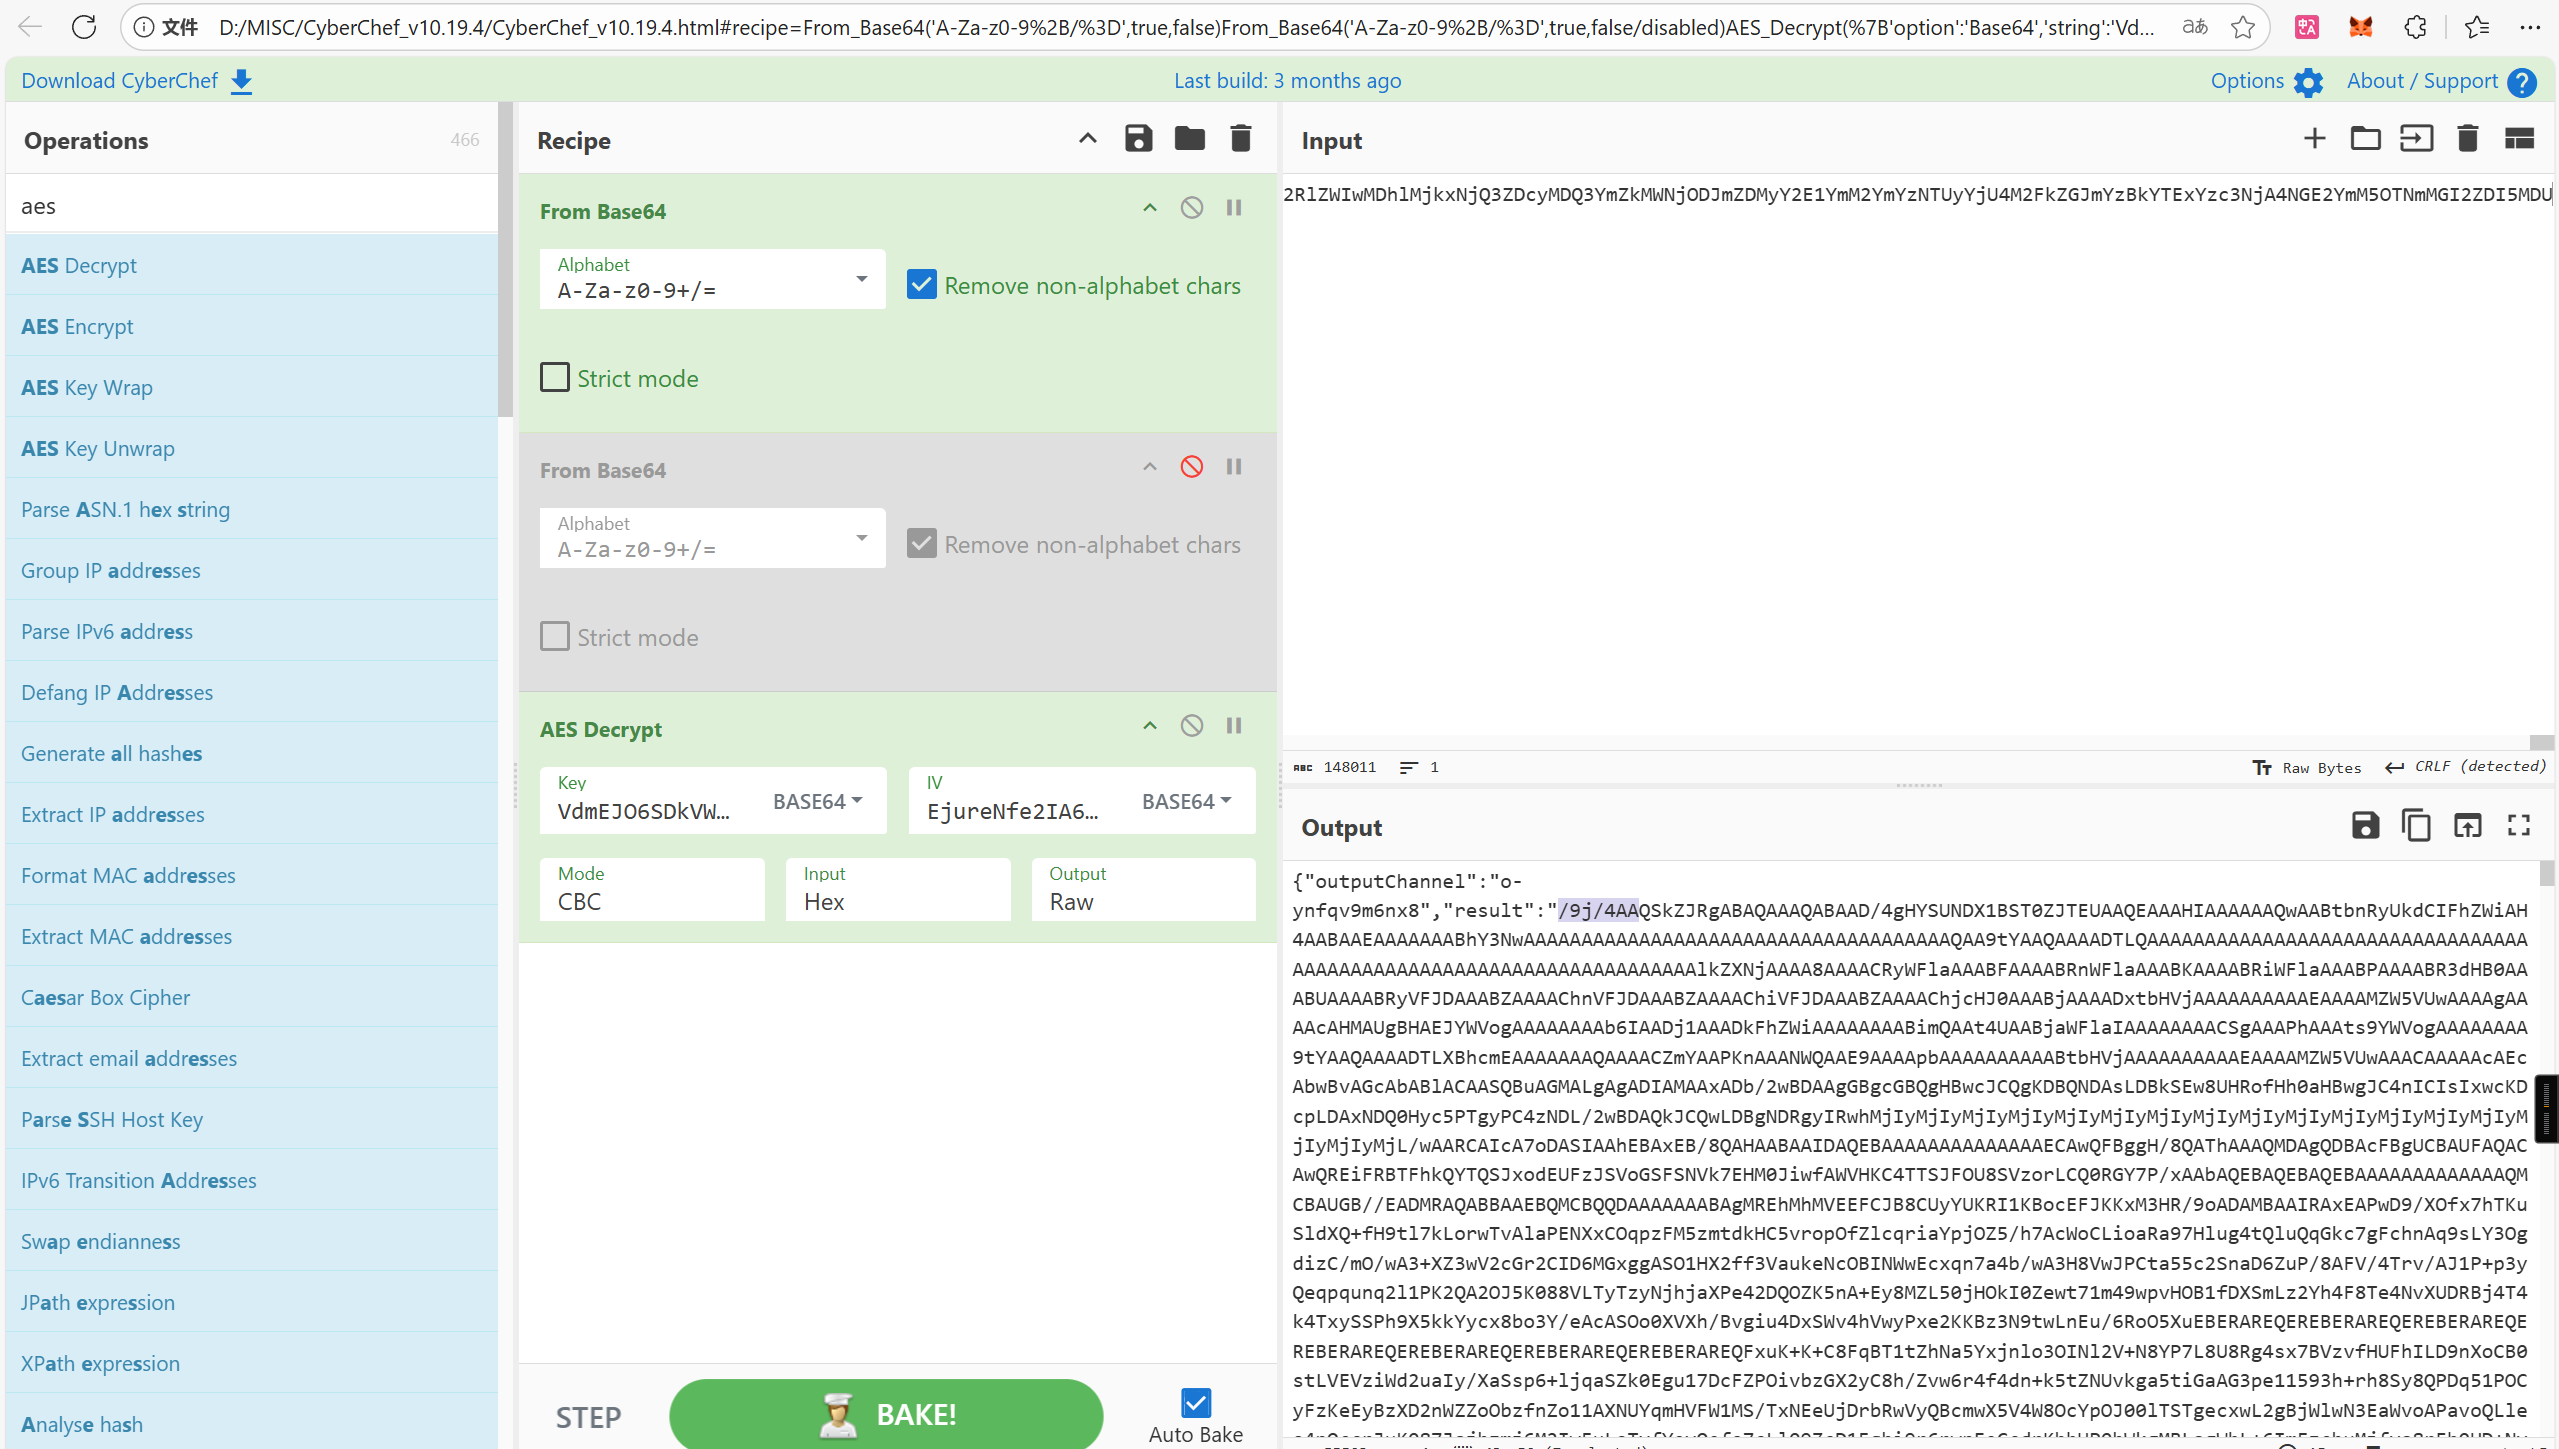
Task: Enable Strict mode in first From Base64
Action: 555,378
